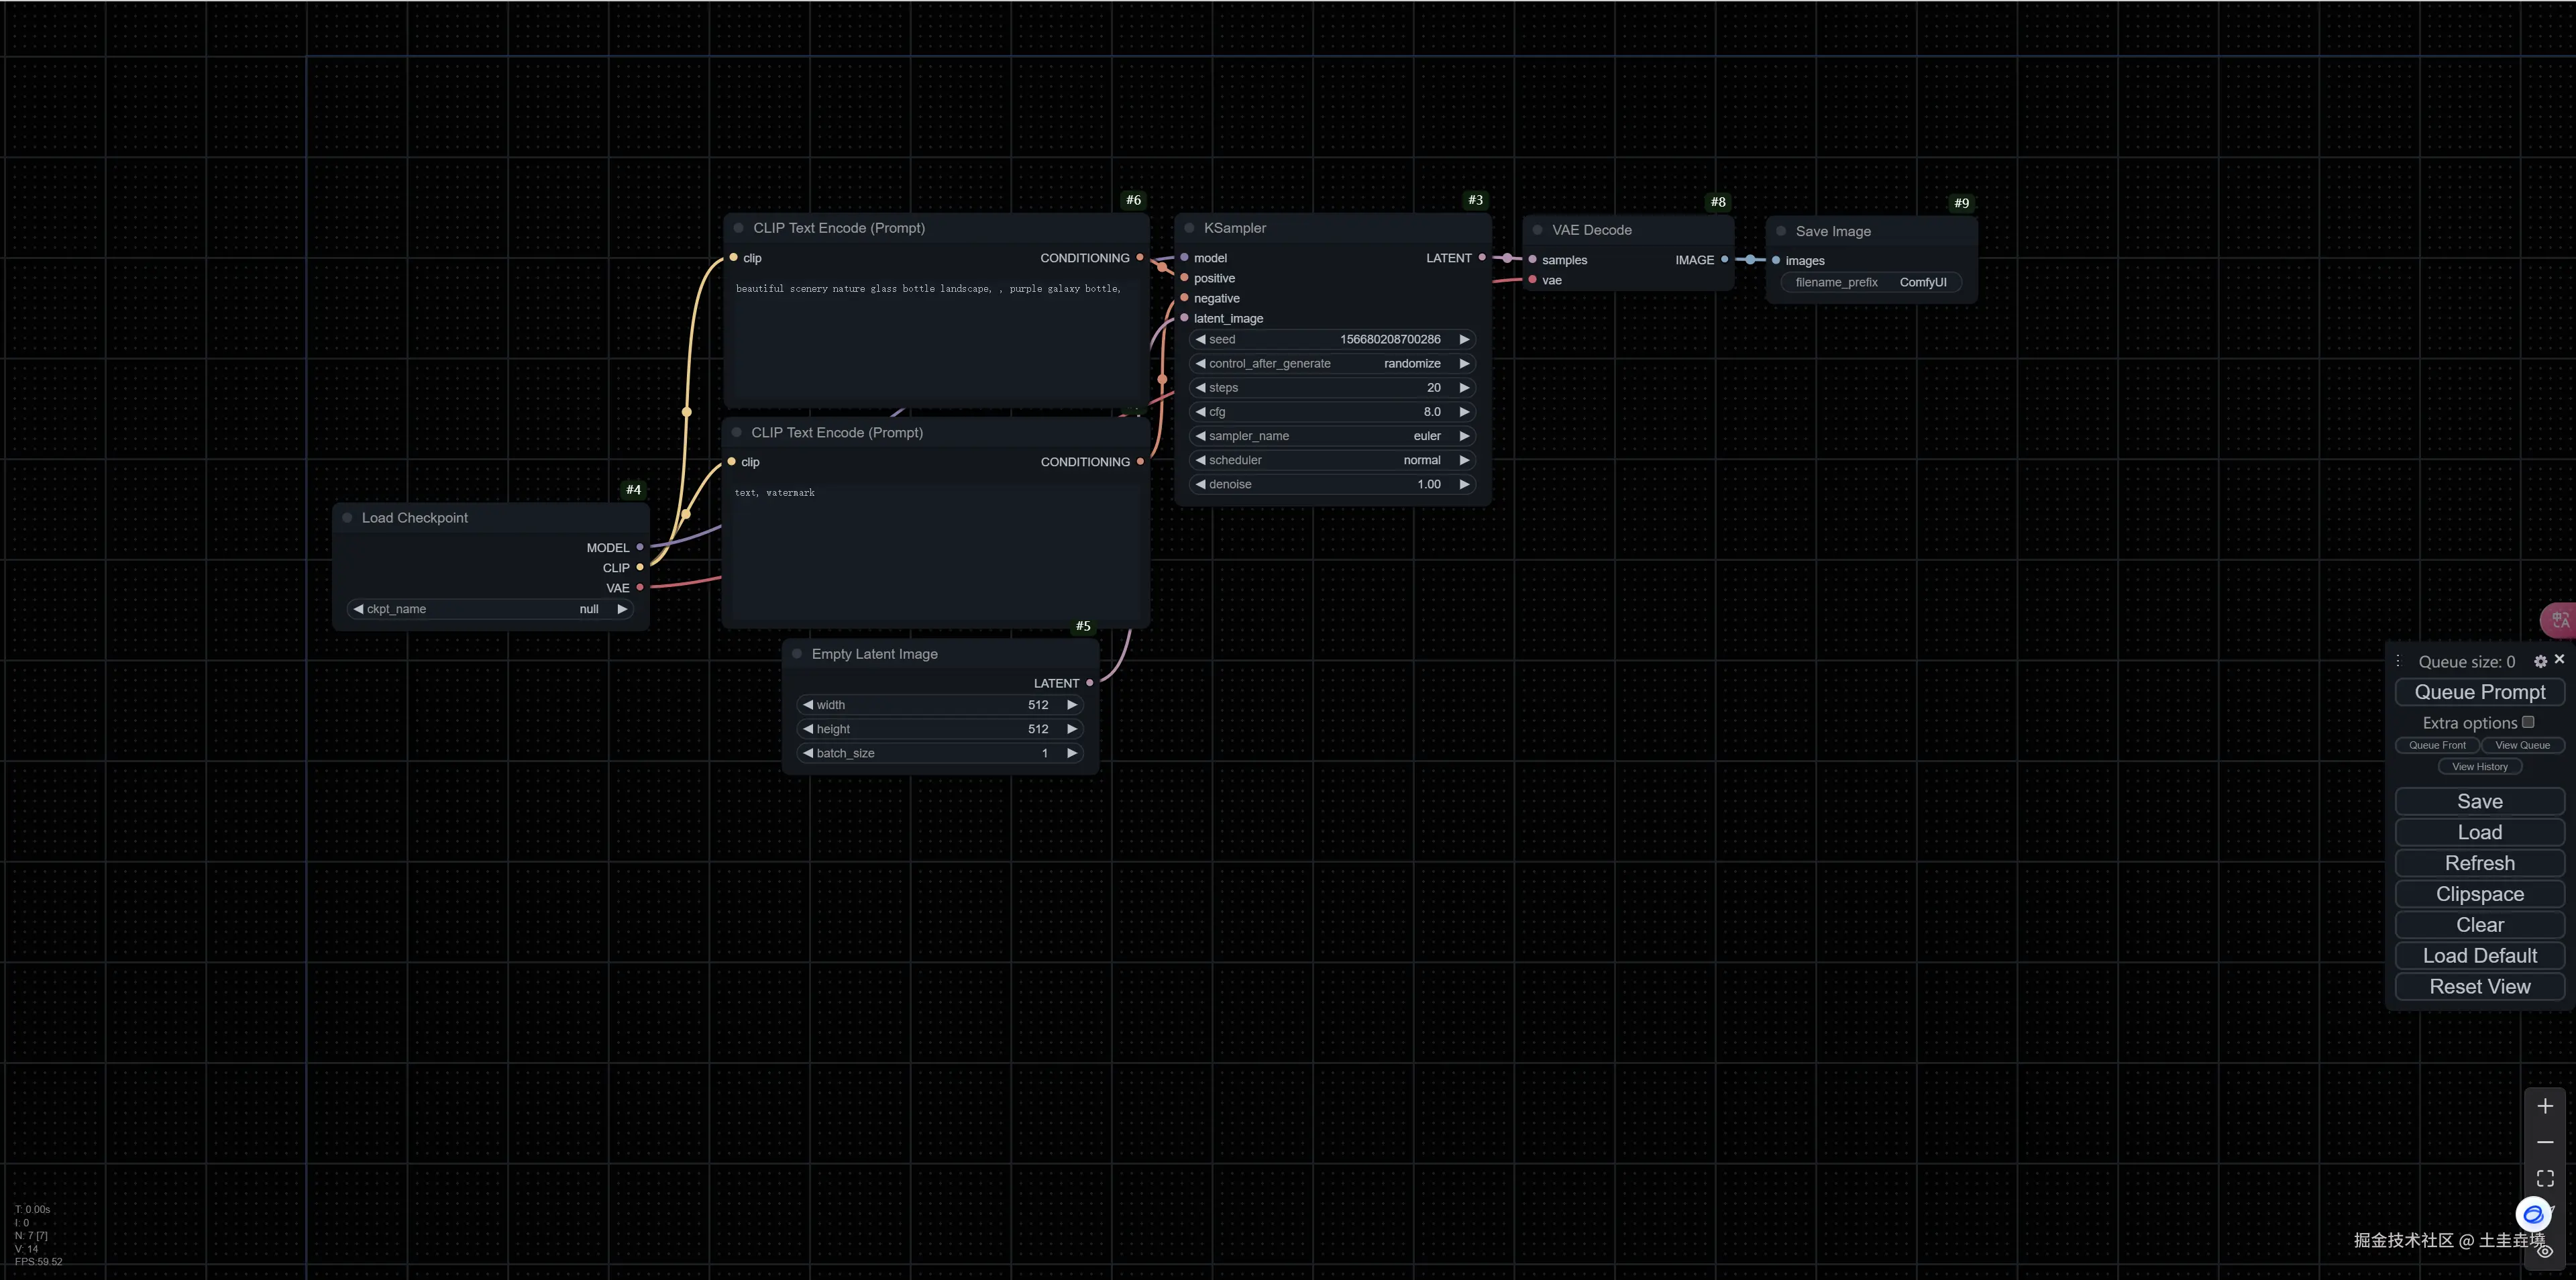Click the Queue Prompt button
The width and height of the screenshot is (2576, 1280).
pos(2479,692)
